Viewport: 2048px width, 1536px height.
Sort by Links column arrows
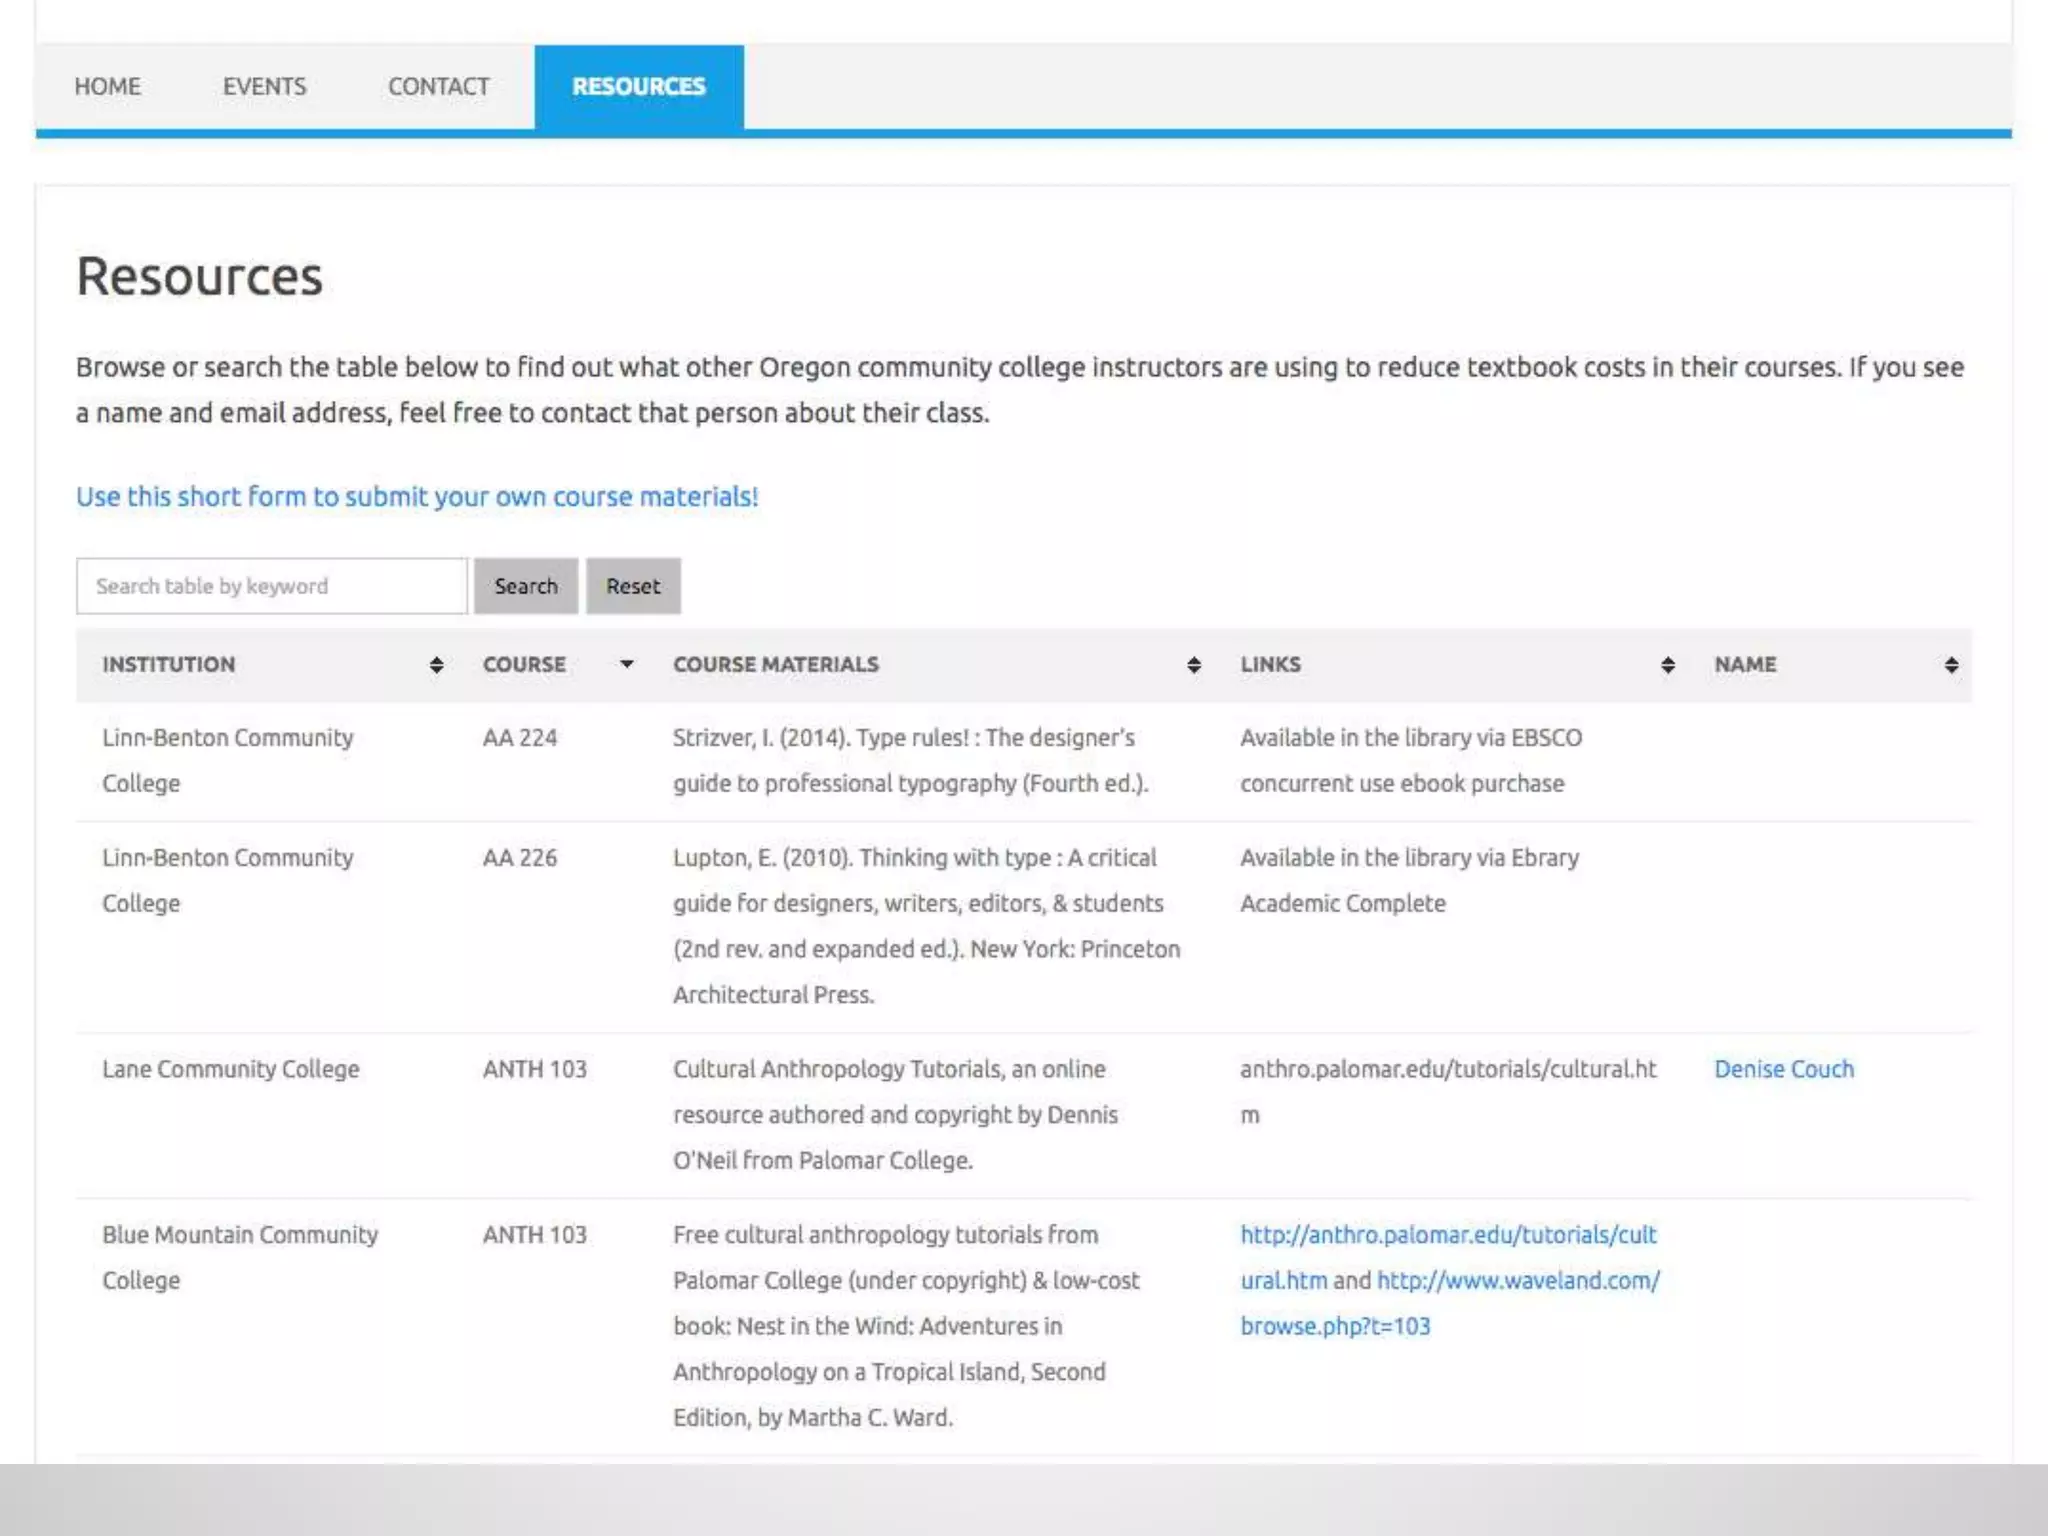pos(1667,665)
